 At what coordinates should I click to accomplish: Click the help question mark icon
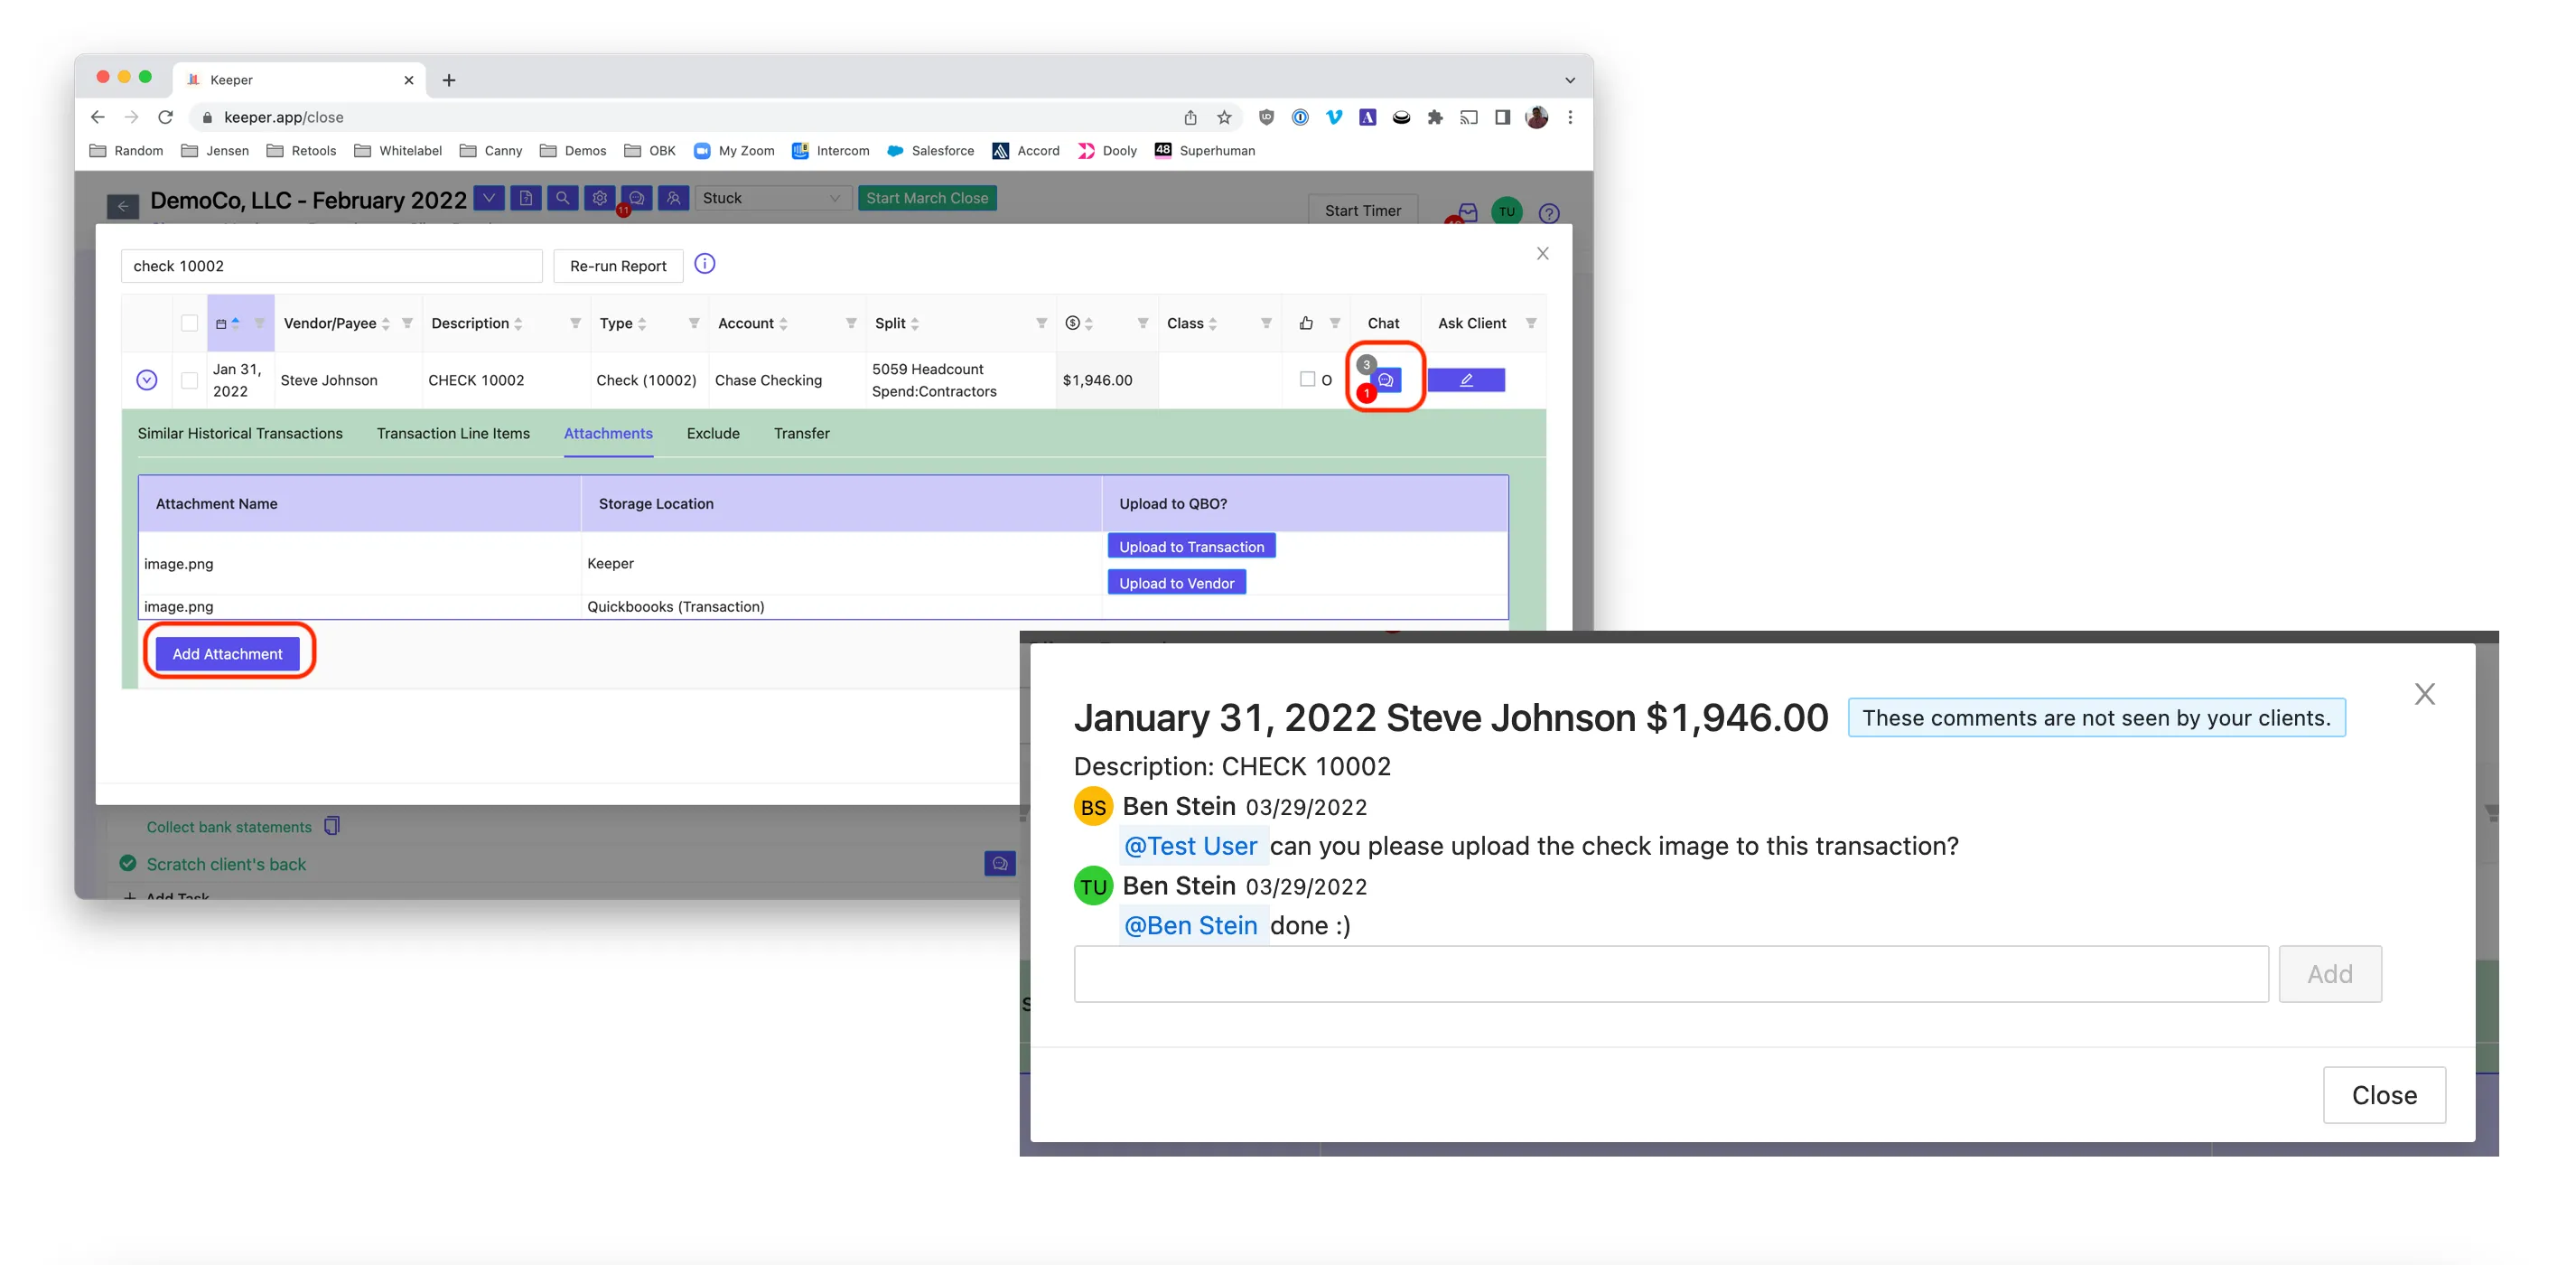[1549, 213]
